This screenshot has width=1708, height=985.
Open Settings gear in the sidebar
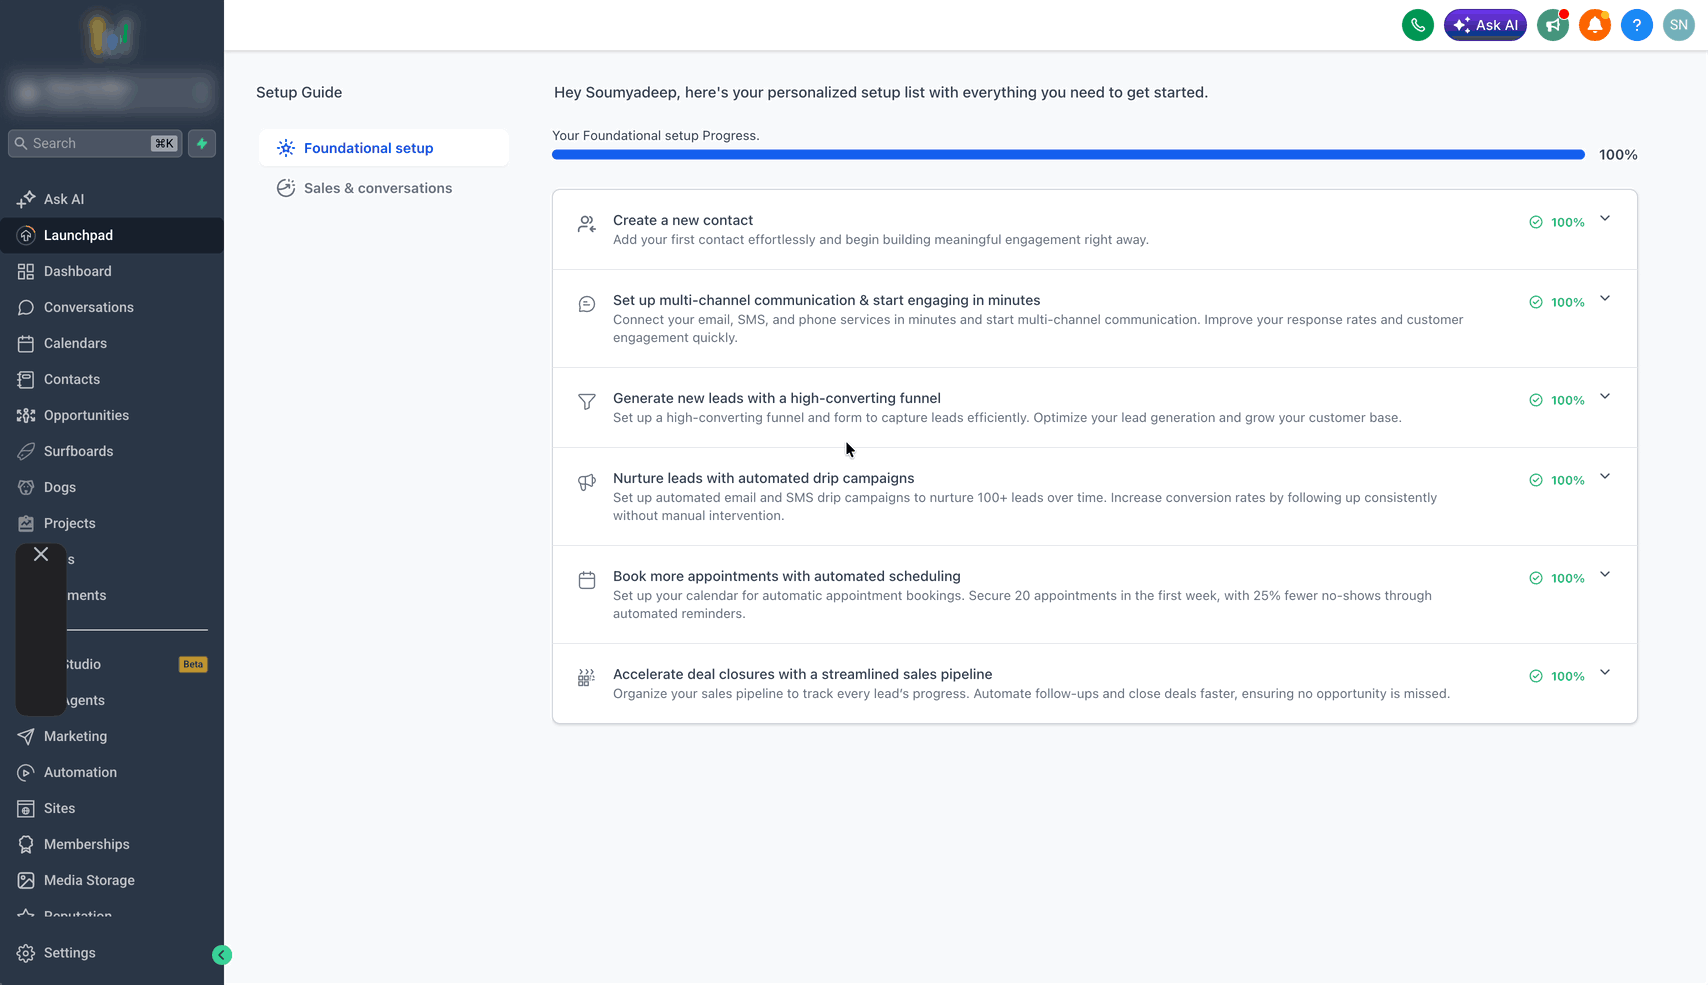pos(26,953)
